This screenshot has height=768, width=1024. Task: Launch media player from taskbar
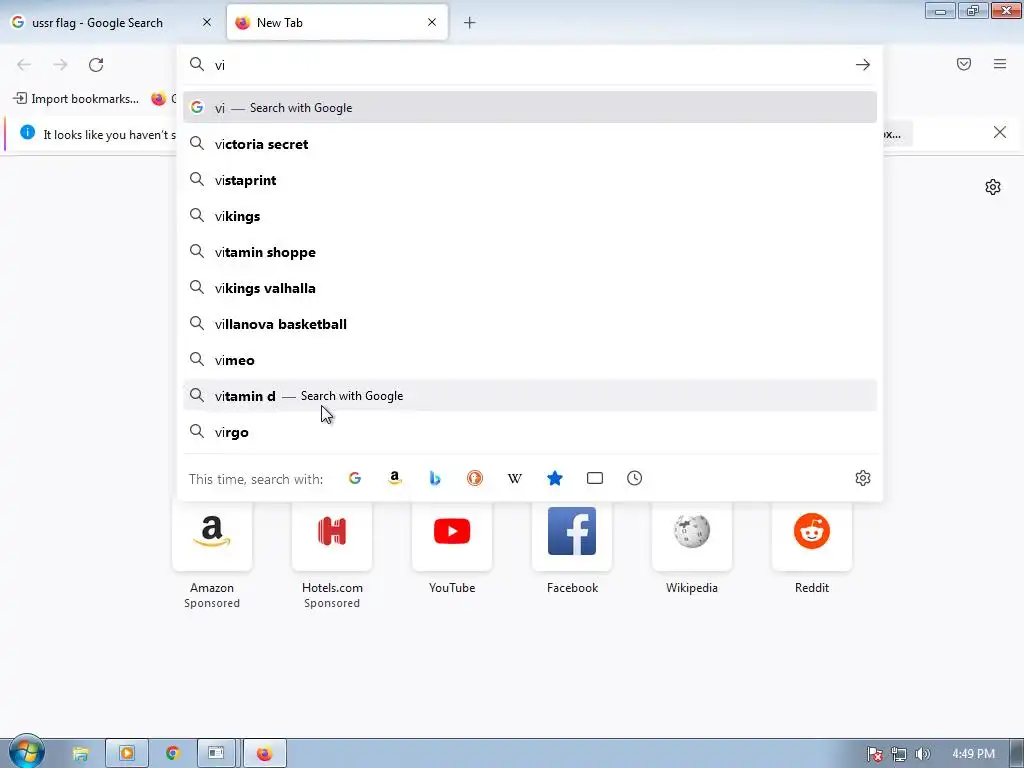(127, 754)
